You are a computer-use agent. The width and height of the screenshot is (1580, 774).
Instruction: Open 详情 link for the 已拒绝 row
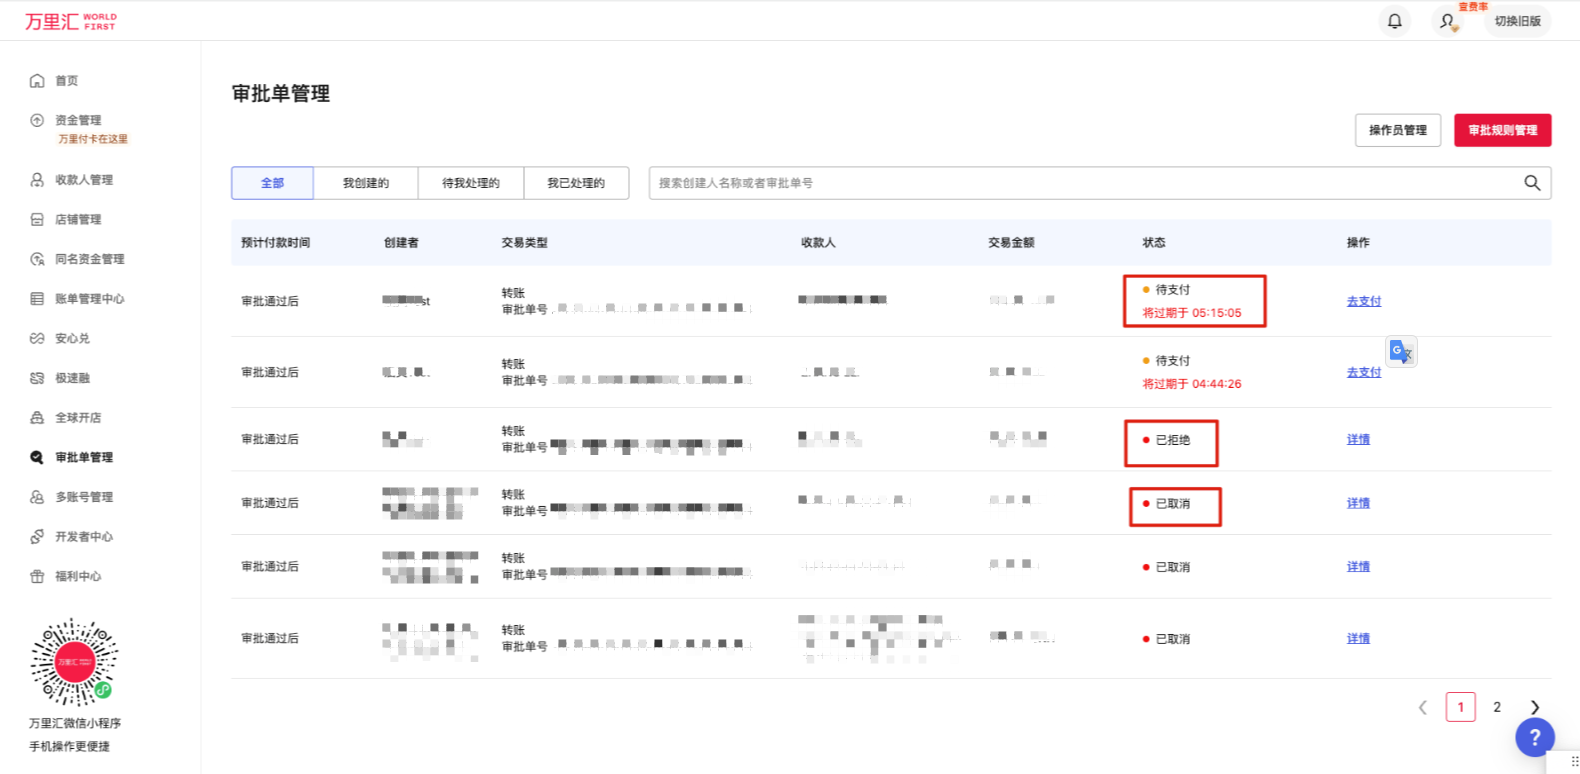pyautogui.click(x=1357, y=439)
